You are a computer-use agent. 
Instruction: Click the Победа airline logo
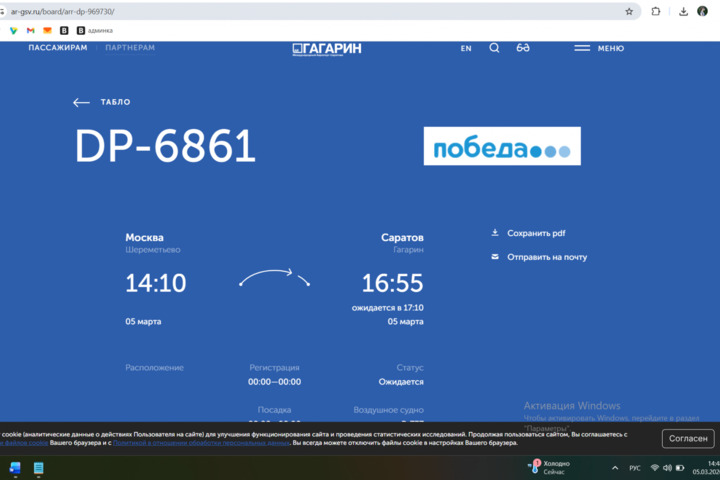(x=501, y=146)
